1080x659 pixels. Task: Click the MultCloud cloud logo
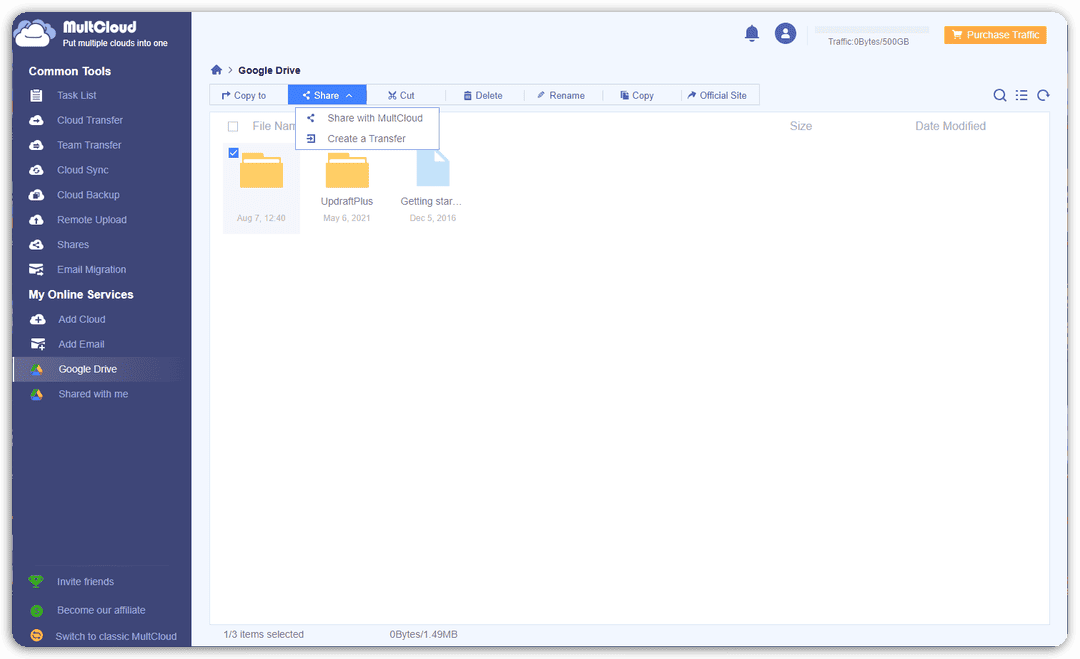click(x=34, y=33)
